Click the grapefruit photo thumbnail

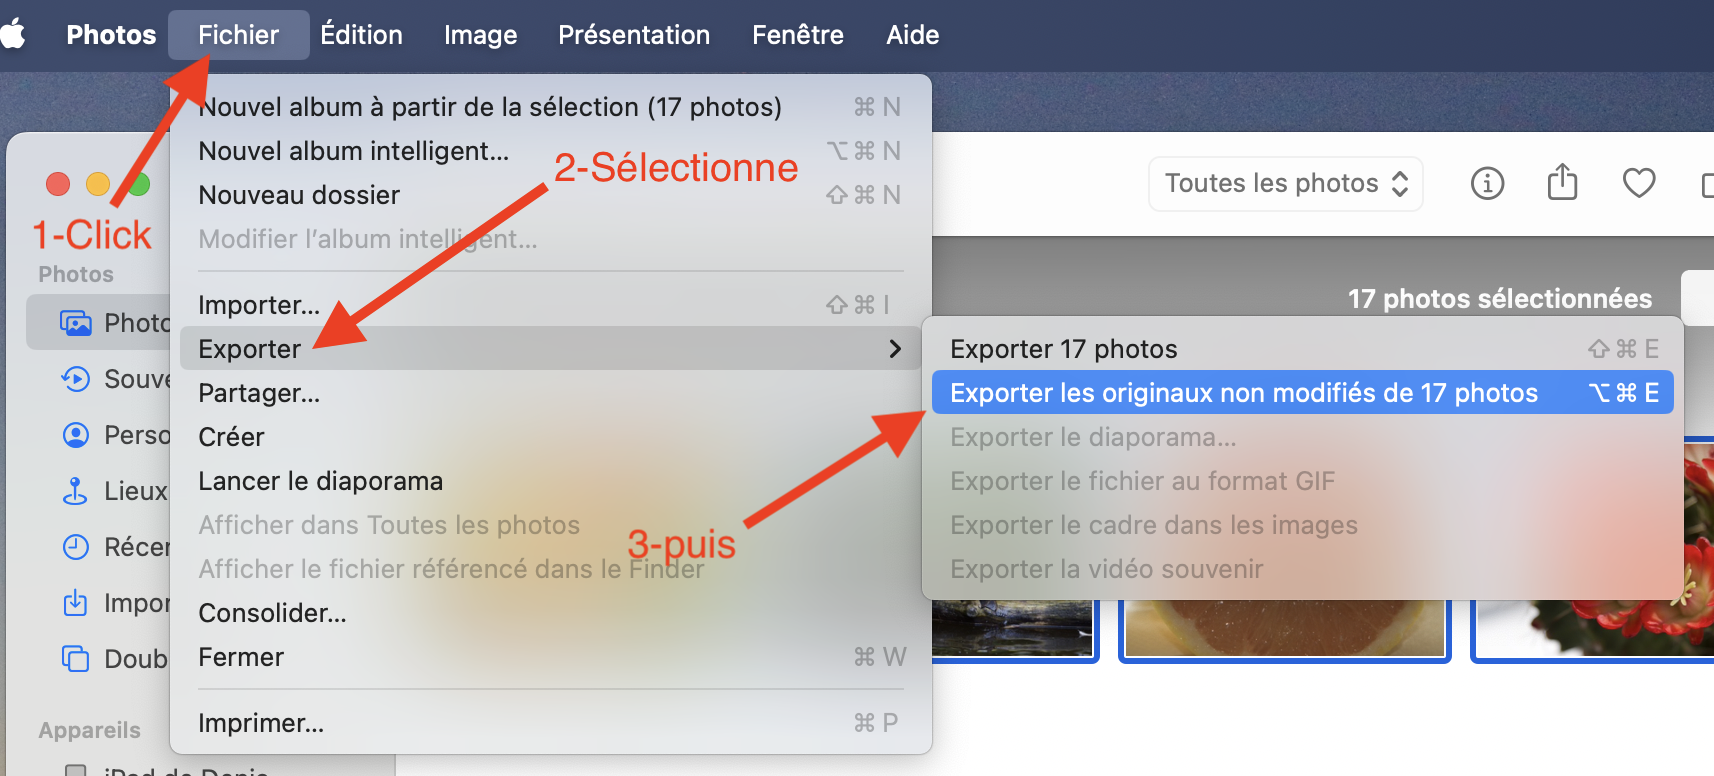tap(1284, 628)
